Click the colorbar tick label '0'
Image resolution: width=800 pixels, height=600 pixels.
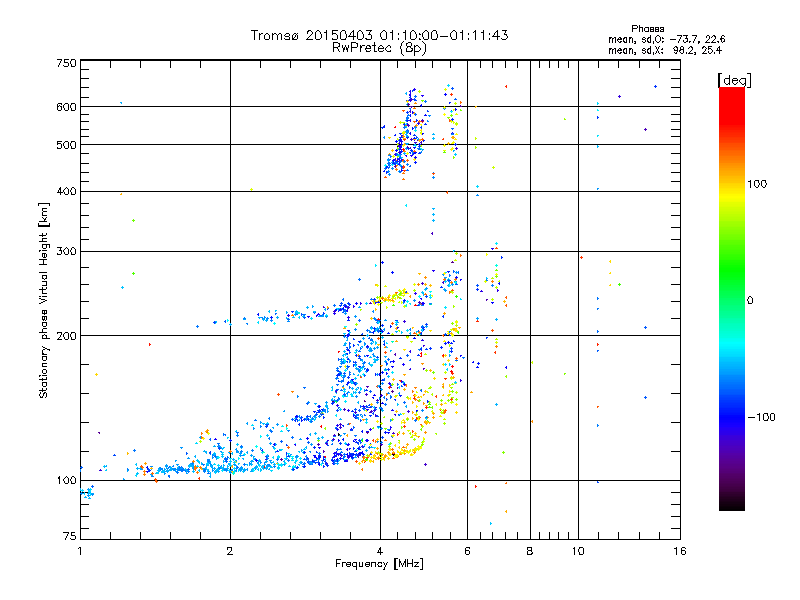(x=750, y=300)
